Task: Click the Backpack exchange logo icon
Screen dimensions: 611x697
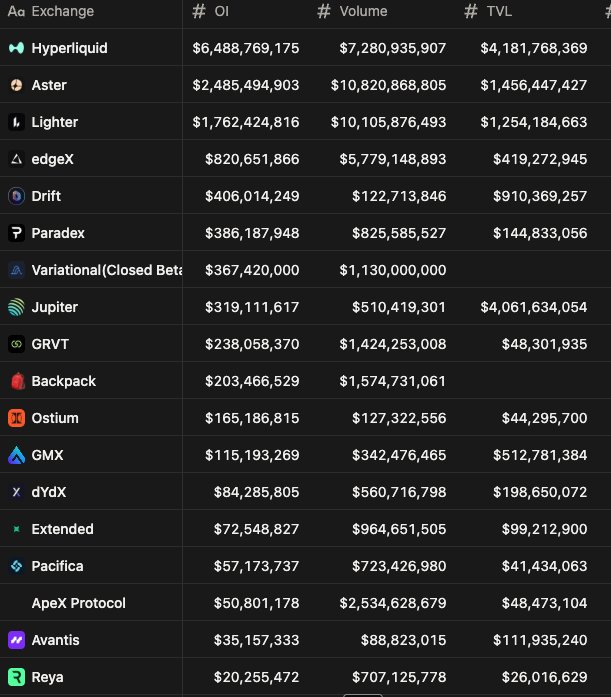Action: 16,381
